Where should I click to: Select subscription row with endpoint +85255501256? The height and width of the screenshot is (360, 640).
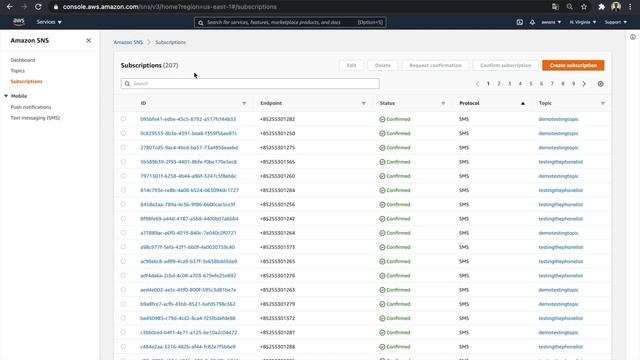coord(123,204)
